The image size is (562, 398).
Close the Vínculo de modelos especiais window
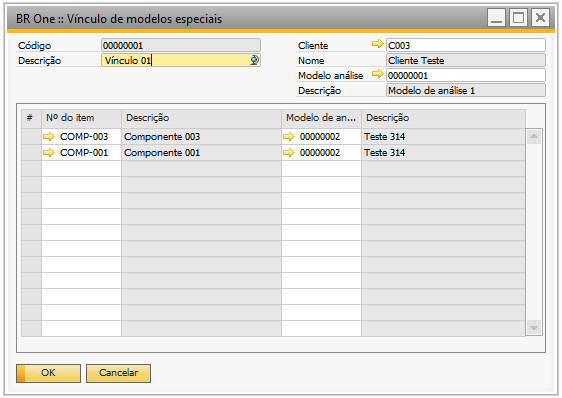point(540,17)
